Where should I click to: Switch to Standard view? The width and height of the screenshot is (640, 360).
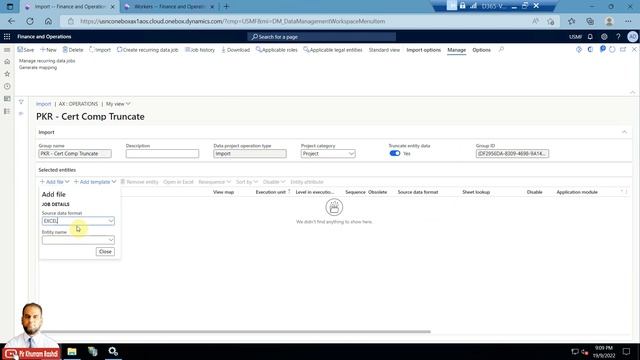(x=384, y=50)
